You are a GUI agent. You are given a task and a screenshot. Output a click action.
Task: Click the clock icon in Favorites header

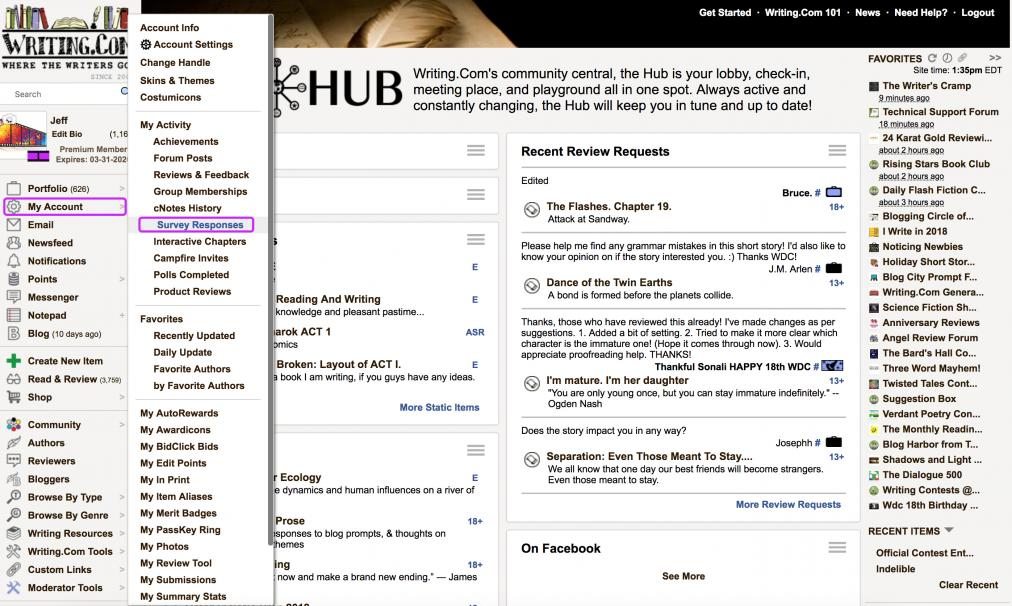[x=947, y=59]
